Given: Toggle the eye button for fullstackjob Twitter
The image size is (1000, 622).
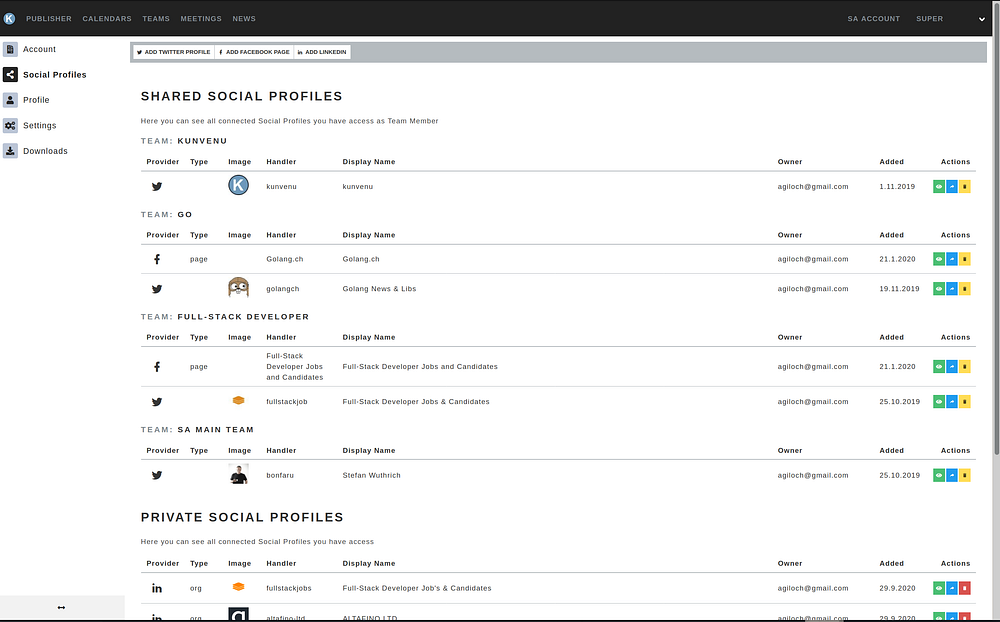Looking at the screenshot, I should (939, 402).
